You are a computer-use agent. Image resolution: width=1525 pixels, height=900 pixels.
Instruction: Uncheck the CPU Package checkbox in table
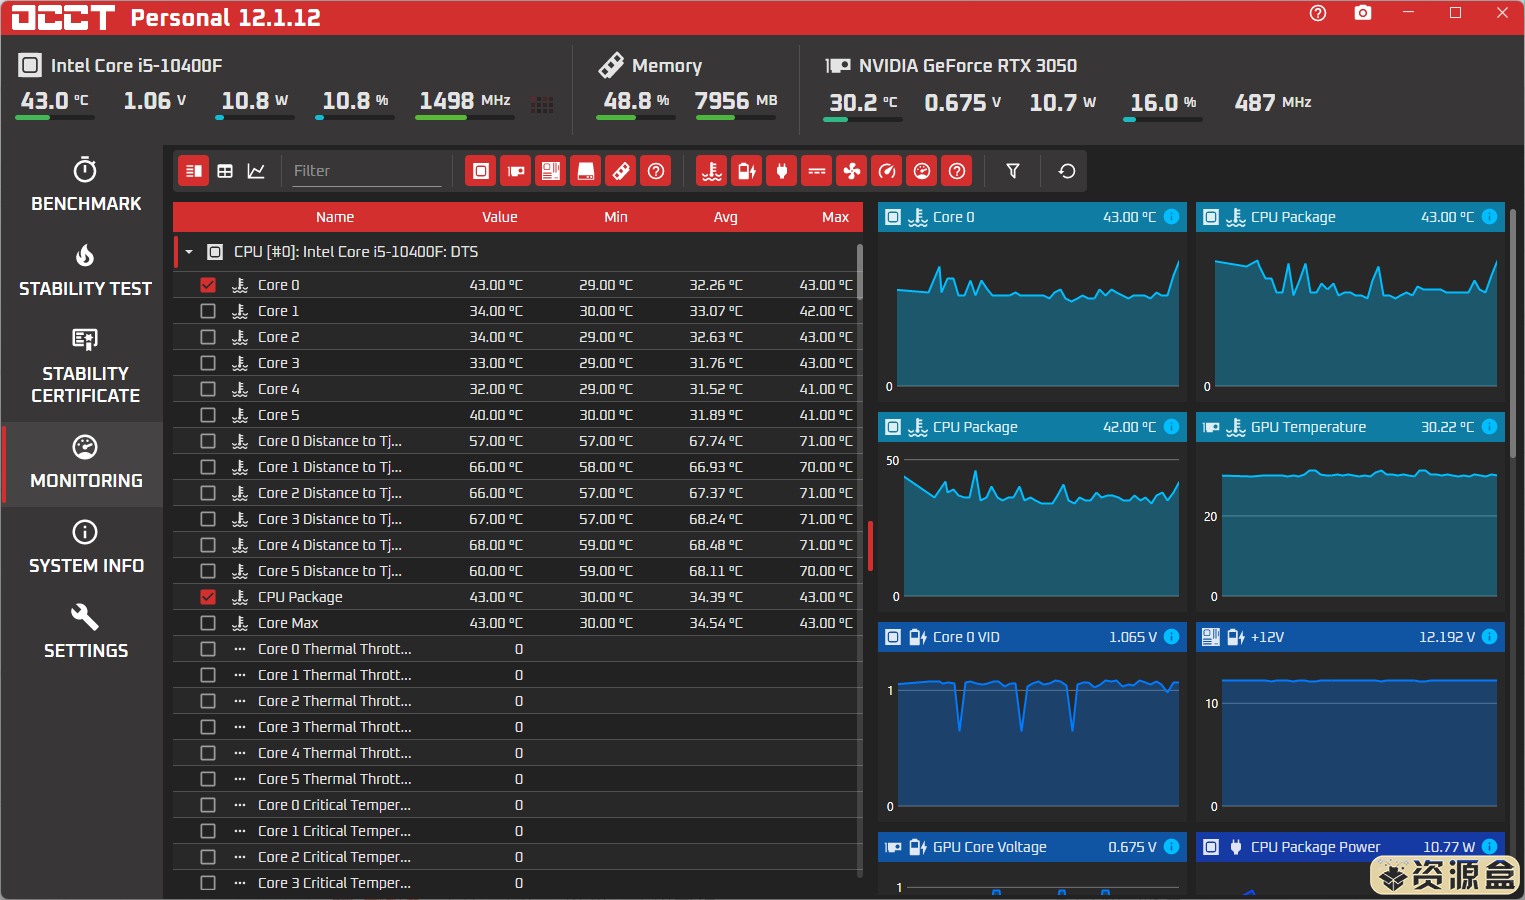(208, 597)
